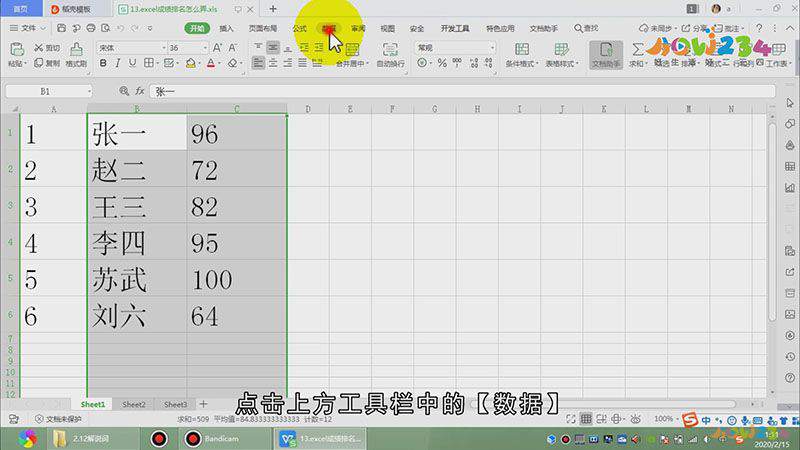Viewport: 800px width, 450px height.
Task: Increase font size with A+ icon
Action: 217,47
